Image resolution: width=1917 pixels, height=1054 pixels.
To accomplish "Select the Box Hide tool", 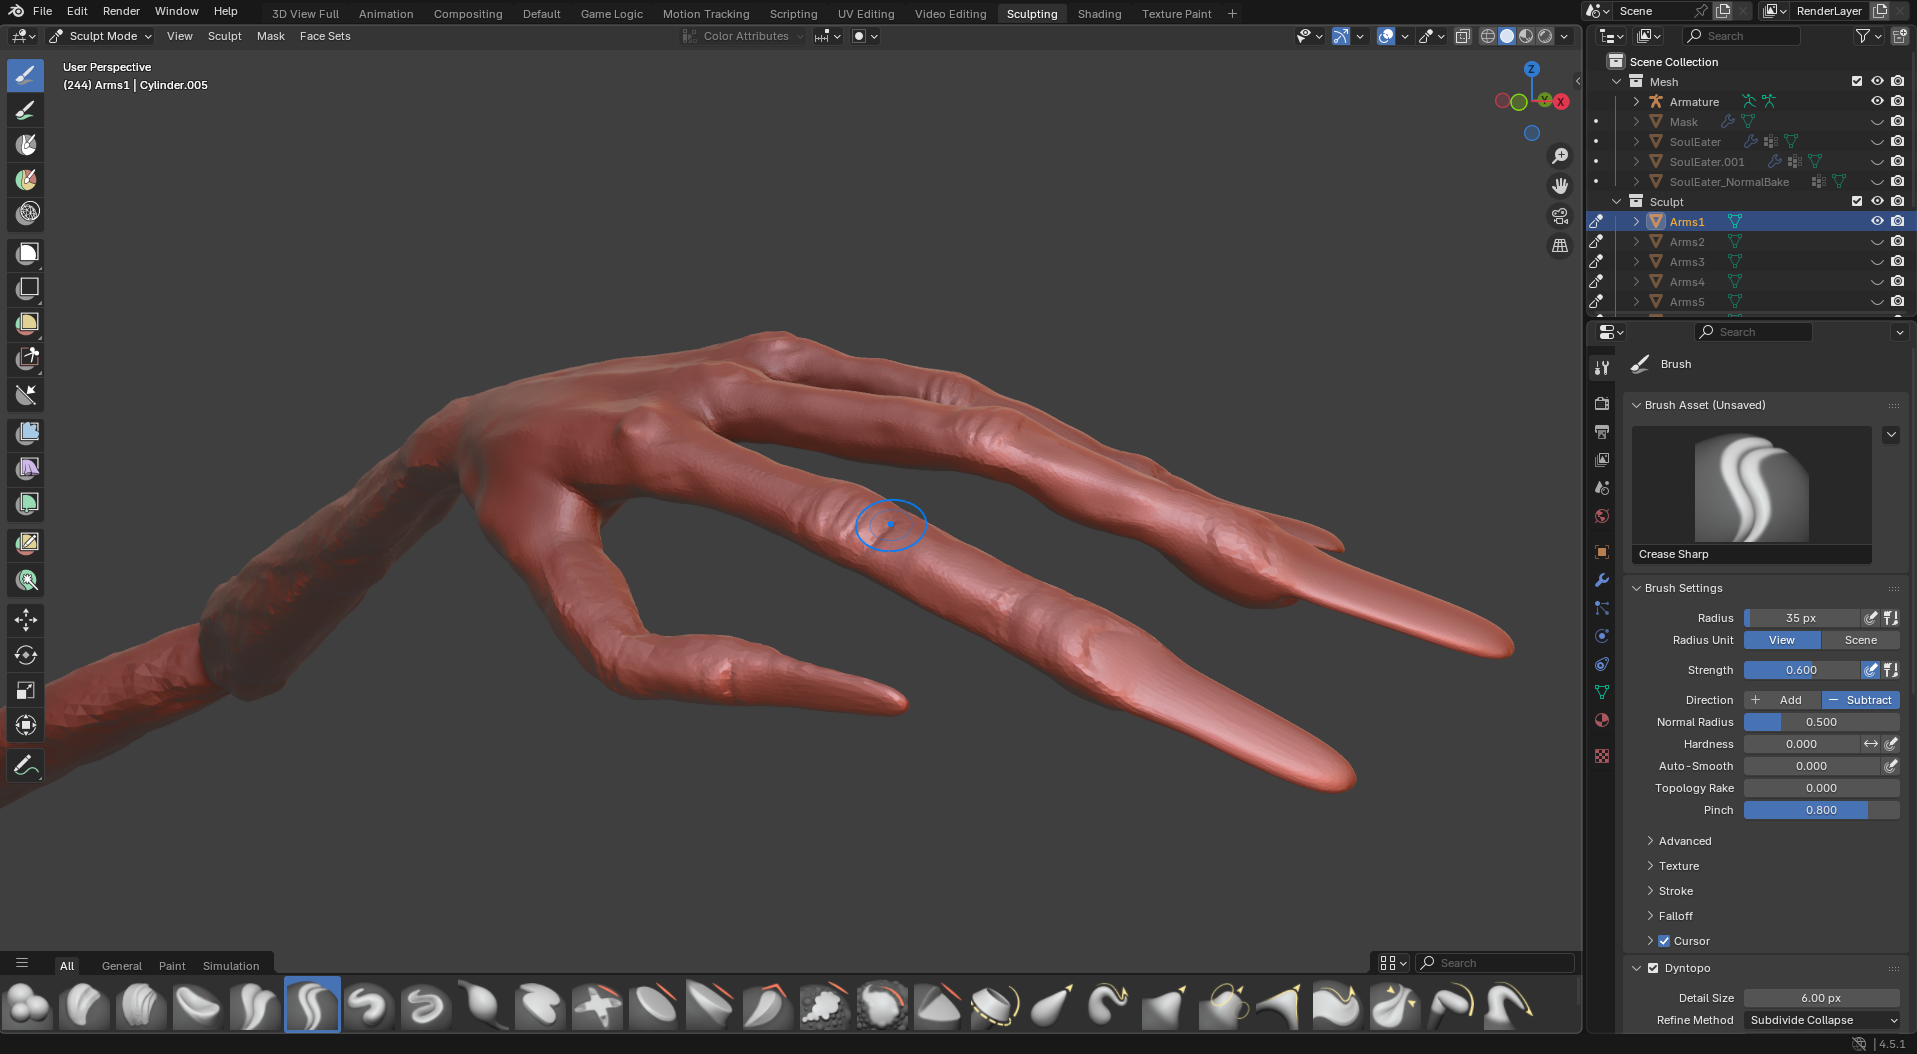I will coord(26,289).
